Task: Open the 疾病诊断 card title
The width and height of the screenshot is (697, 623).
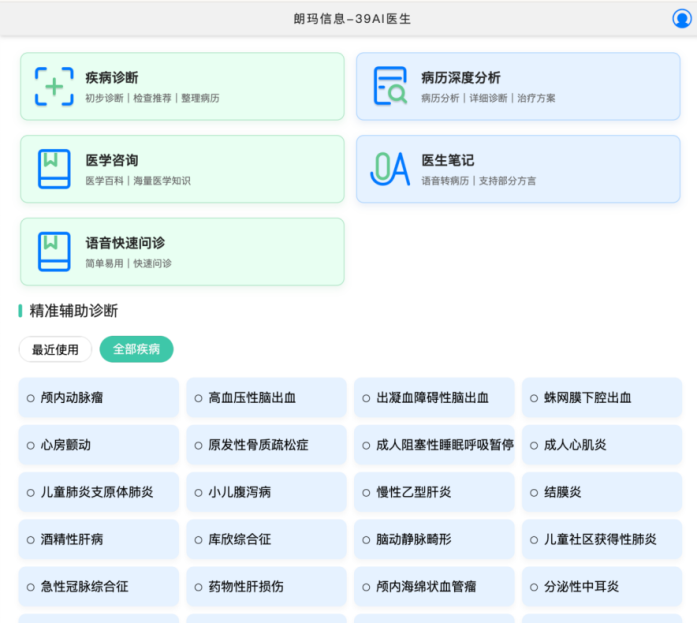Action: coord(112,78)
